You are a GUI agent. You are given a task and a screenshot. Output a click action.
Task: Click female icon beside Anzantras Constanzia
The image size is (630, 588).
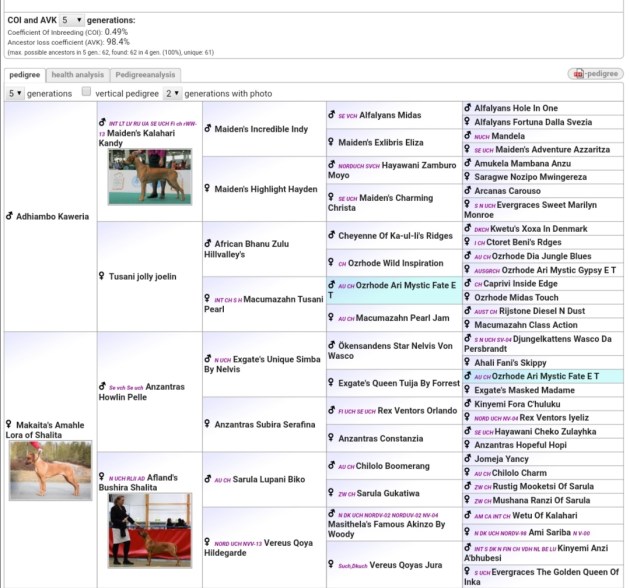coord(333,438)
